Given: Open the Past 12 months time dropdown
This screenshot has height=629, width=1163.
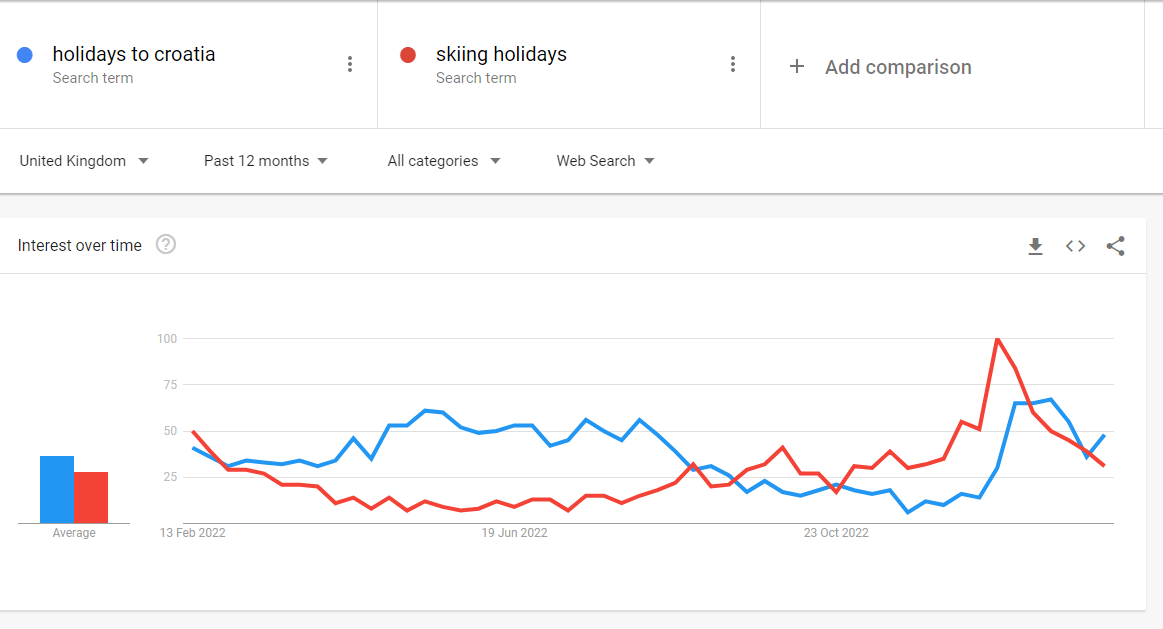Looking at the screenshot, I should 266,161.
